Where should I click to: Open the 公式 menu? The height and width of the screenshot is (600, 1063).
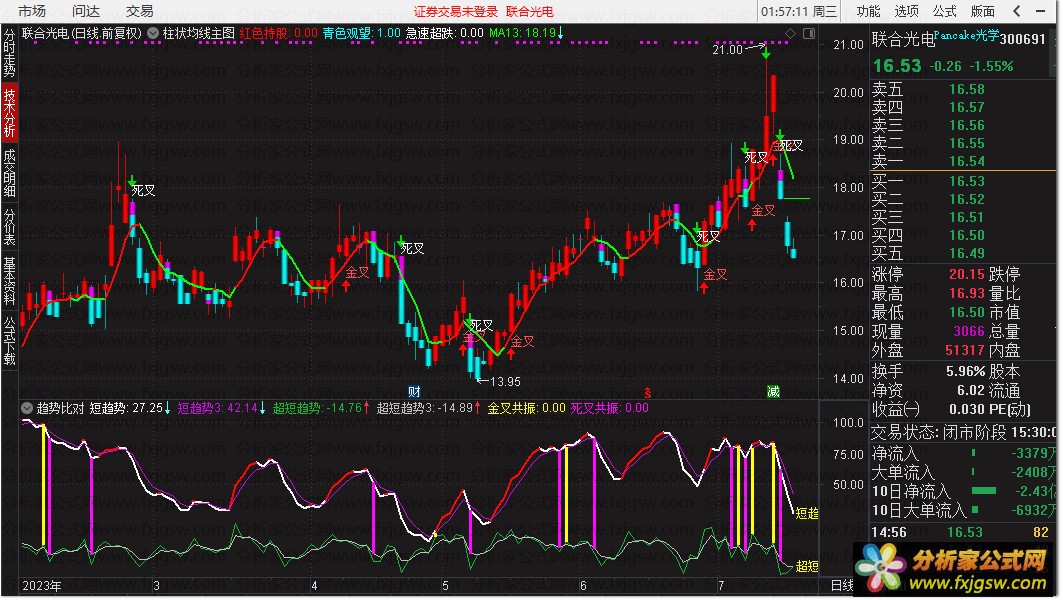[944, 11]
